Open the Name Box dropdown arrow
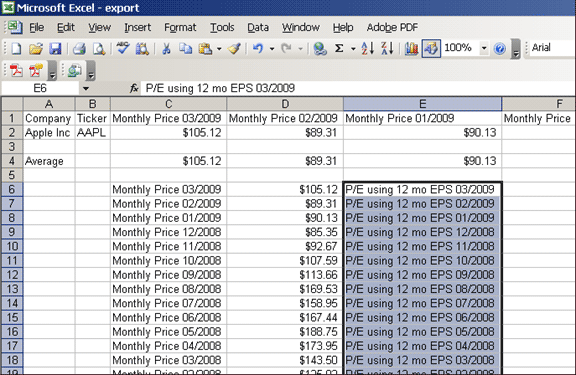The width and height of the screenshot is (576, 375). pyautogui.click(x=86, y=88)
